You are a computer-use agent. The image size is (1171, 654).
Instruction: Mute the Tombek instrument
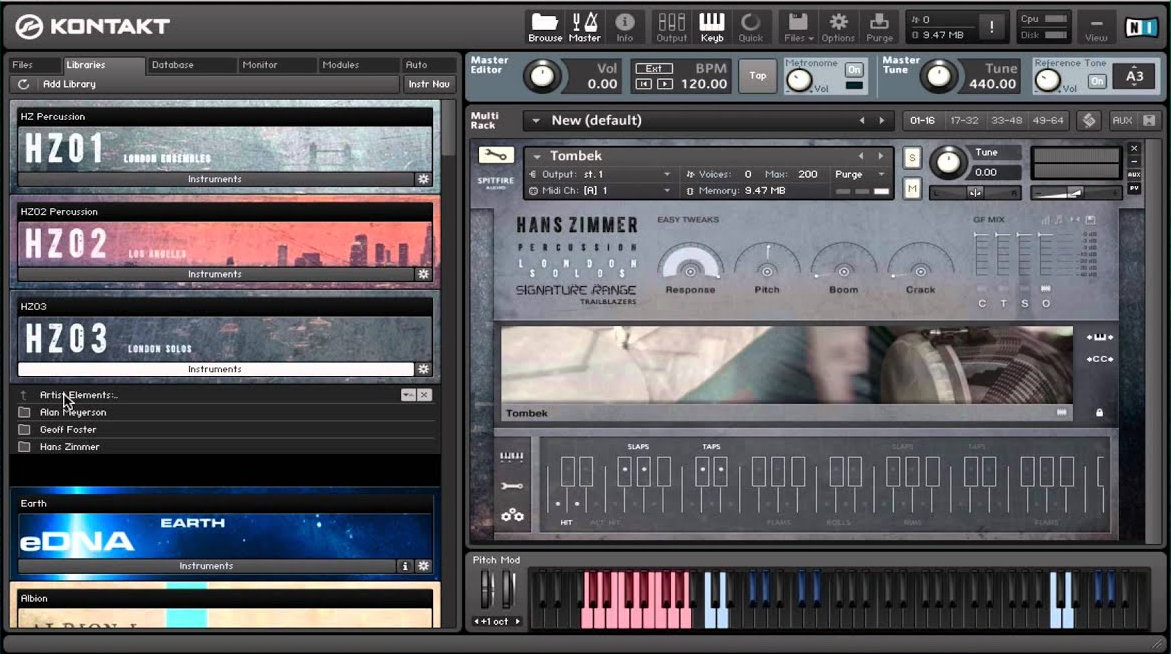[x=912, y=190]
